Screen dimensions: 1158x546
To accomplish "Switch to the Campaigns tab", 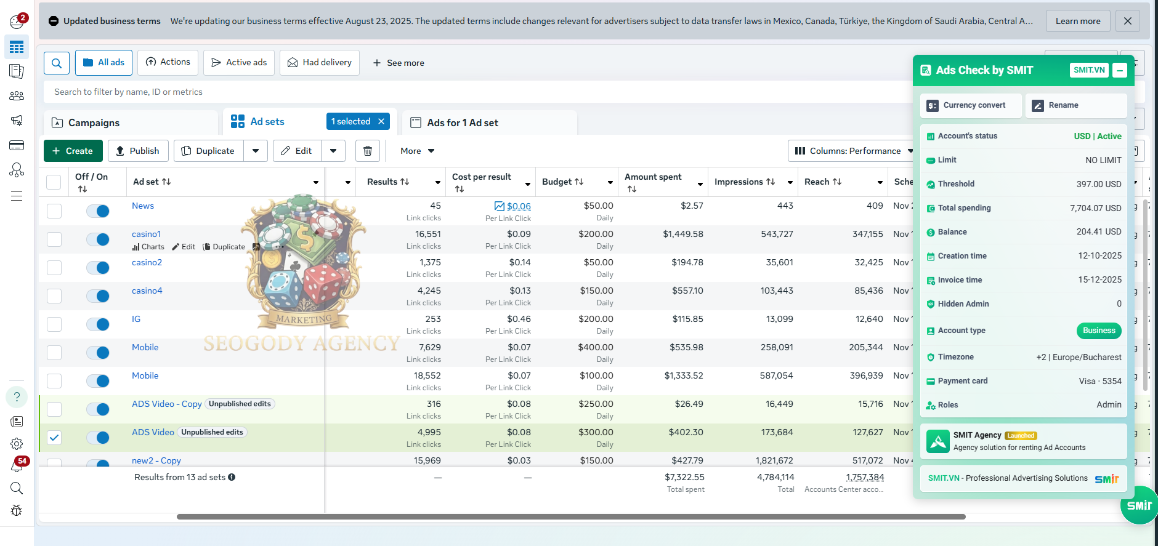I will (x=131, y=123).
